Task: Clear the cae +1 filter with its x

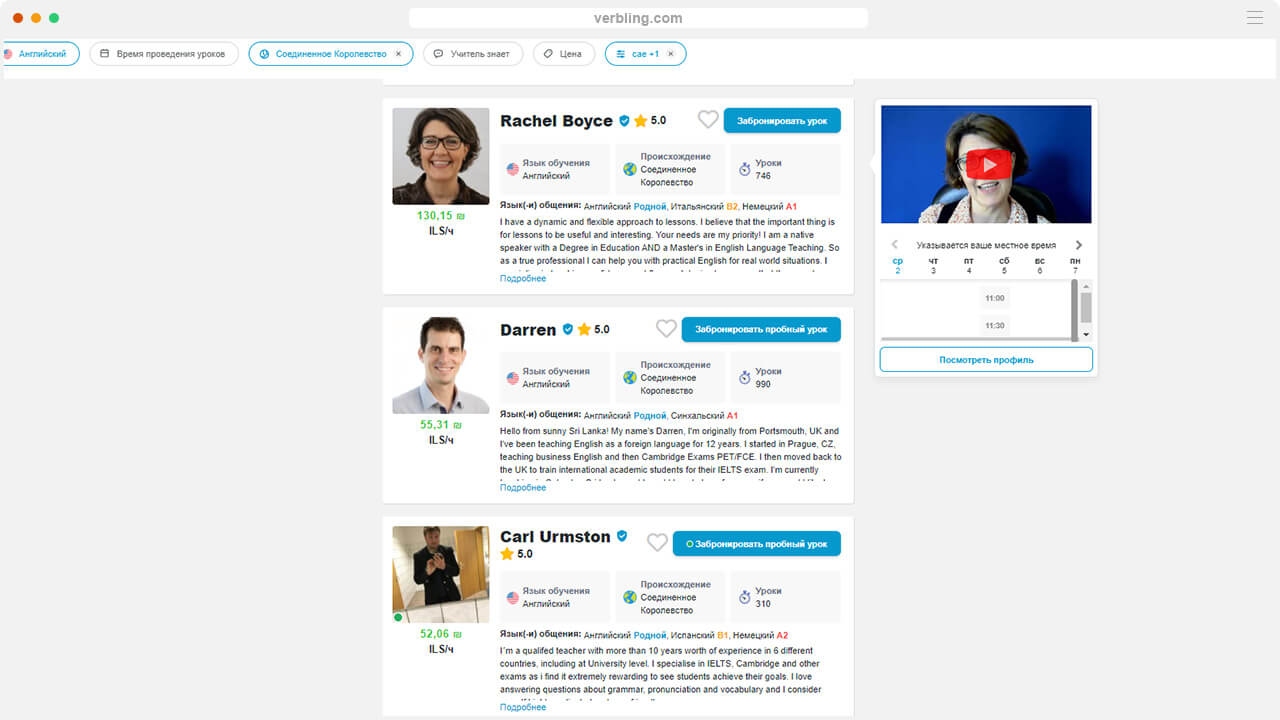Action: coord(671,54)
